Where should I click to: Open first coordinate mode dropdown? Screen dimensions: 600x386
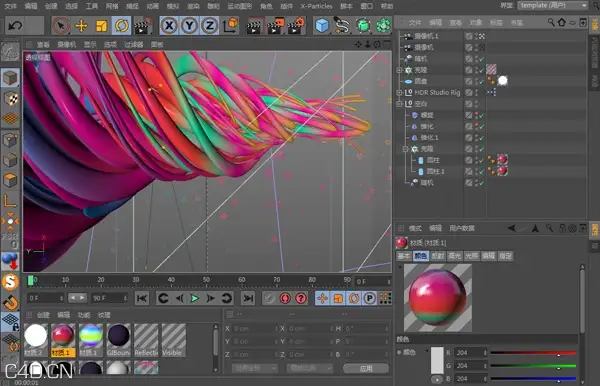[x=254, y=368]
